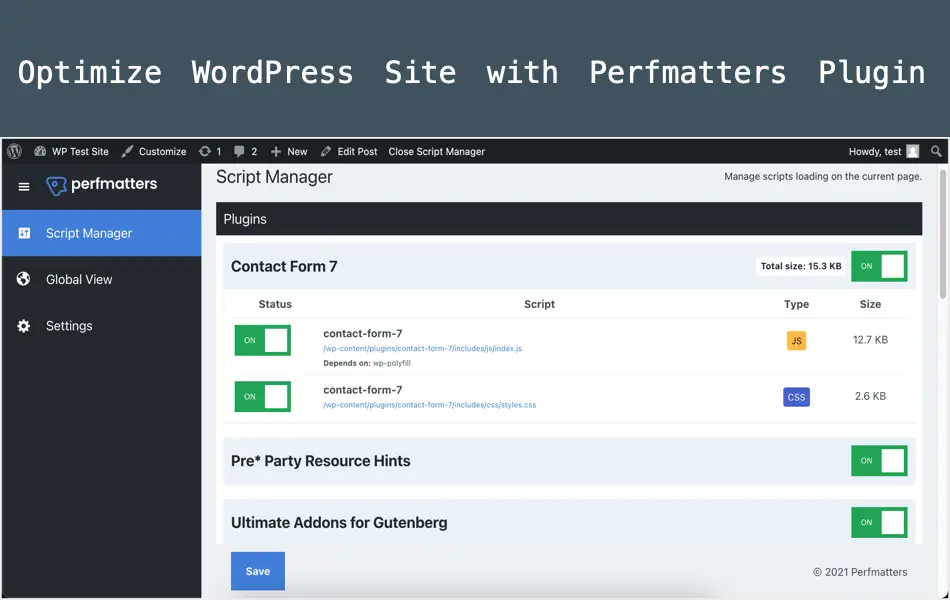Click the Script Manager page title
This screenshot has width=950, height=600.
pos(274,177)
